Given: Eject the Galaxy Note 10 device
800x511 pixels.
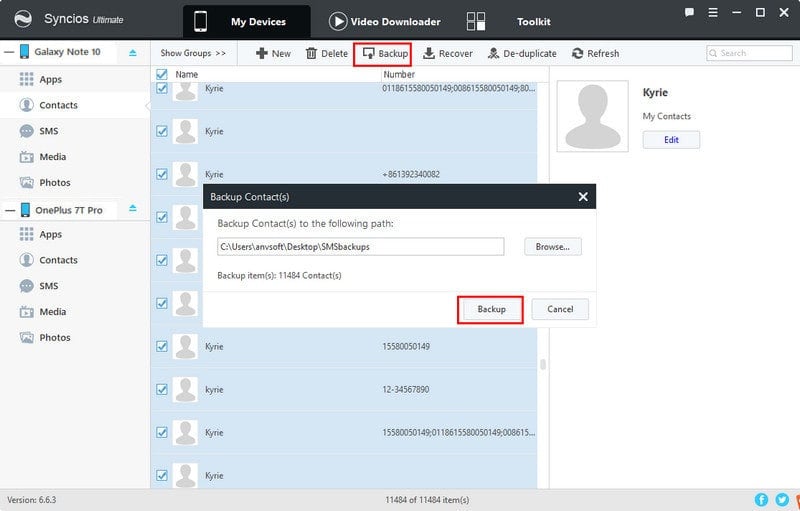Looking at the screenshot, I should [x=133, y=53].
